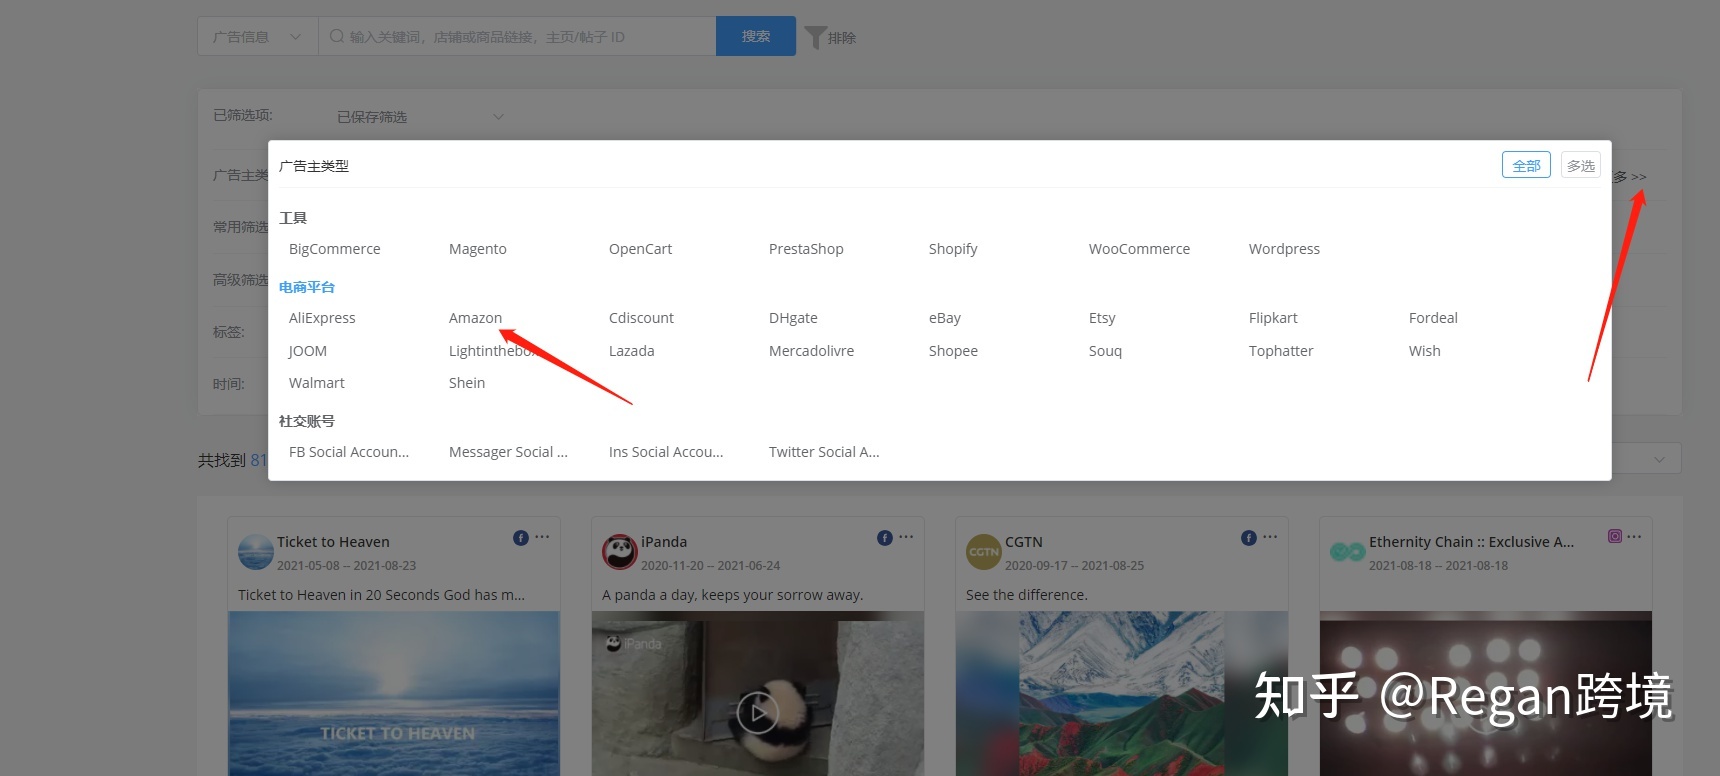
Task: Pick the Walmart platform option
Action: (x=316, y=383)
